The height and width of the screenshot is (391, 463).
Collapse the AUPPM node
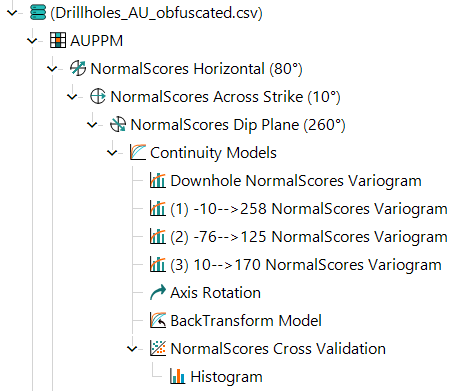click(x=32, y=41)
